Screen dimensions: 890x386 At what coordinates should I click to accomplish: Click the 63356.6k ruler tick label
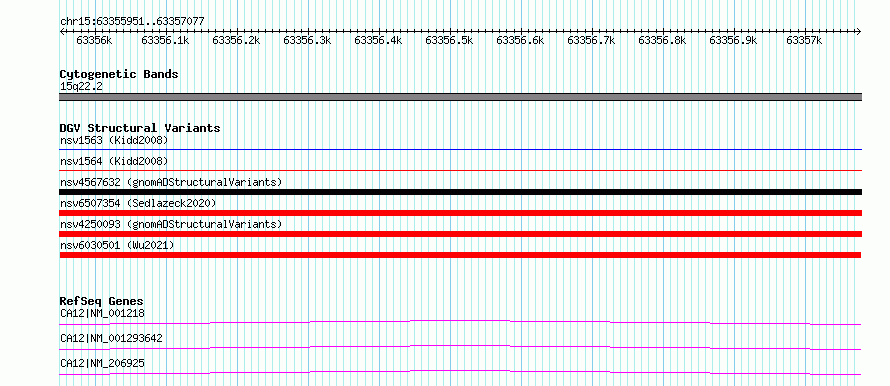520,41
